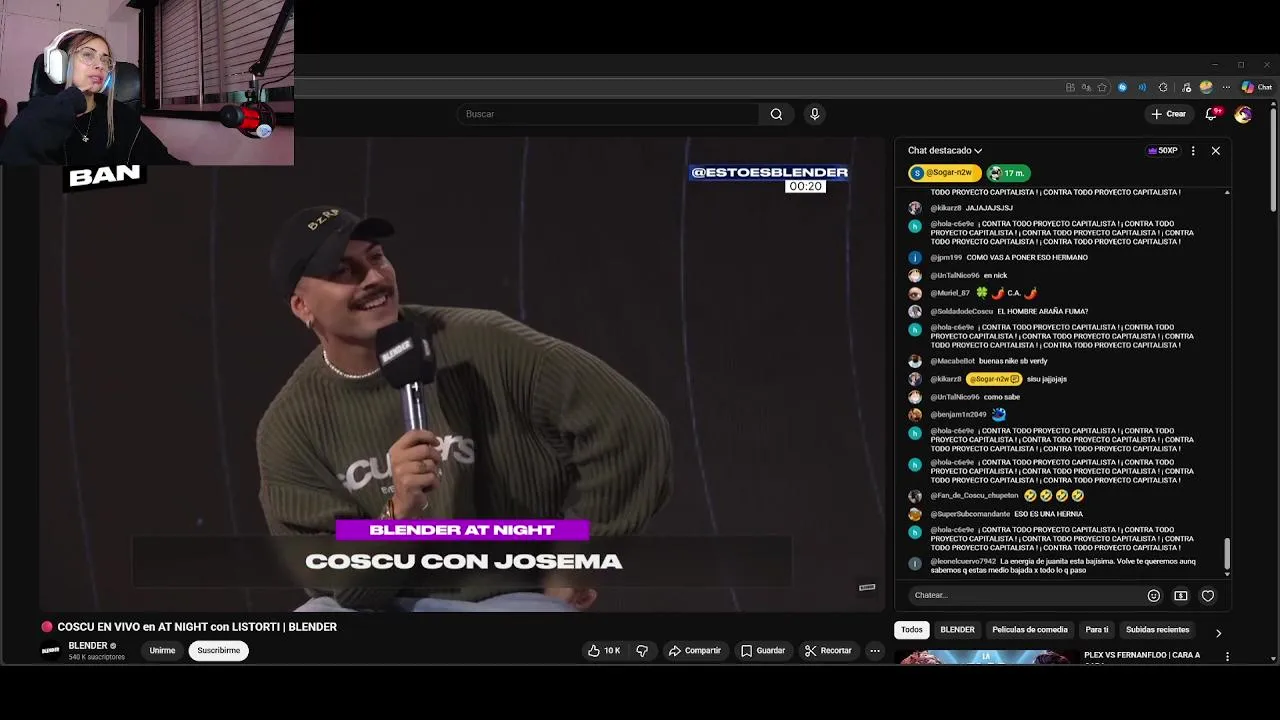Dislike the video with thumbs-down icon
Image resolution: width=1280 pixels, height=720 pixels.
pyautogui.click(x=642, y=651)
